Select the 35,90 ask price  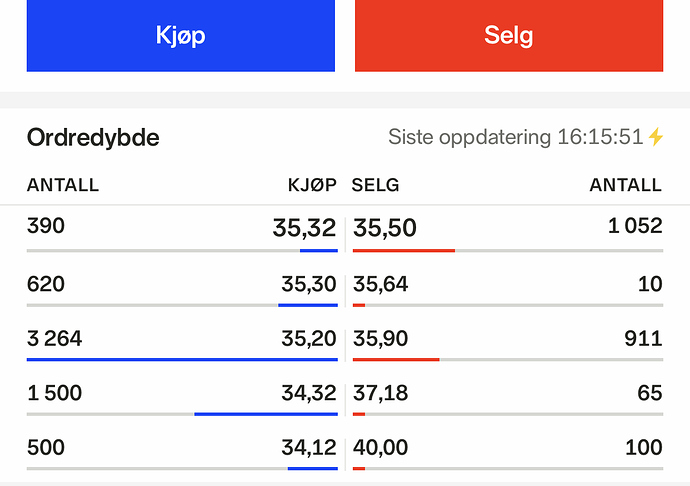380,339
